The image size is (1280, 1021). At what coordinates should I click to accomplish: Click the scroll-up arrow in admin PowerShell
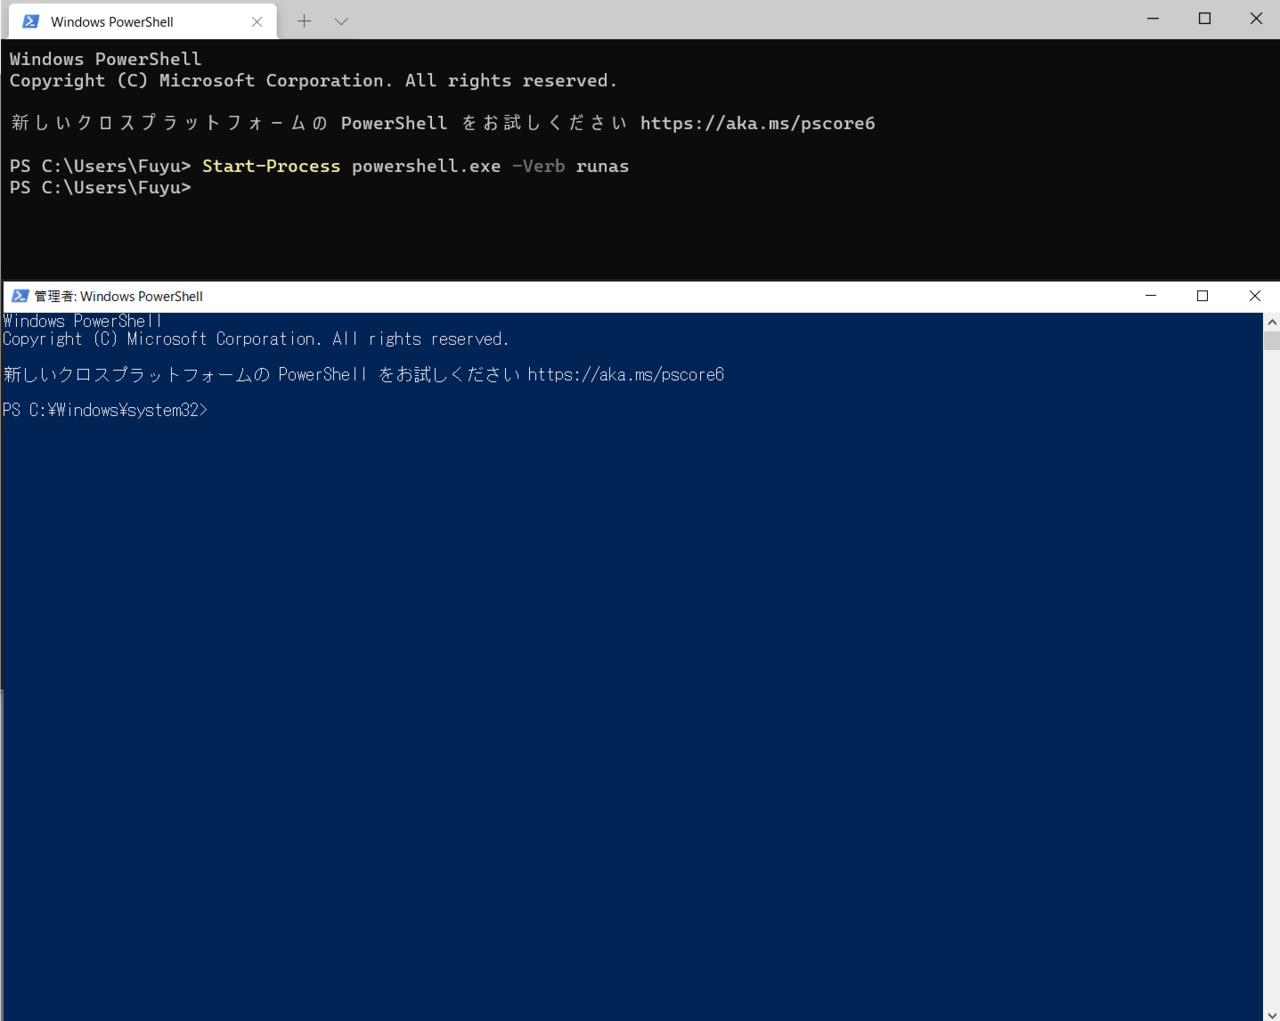point(1272,322)
